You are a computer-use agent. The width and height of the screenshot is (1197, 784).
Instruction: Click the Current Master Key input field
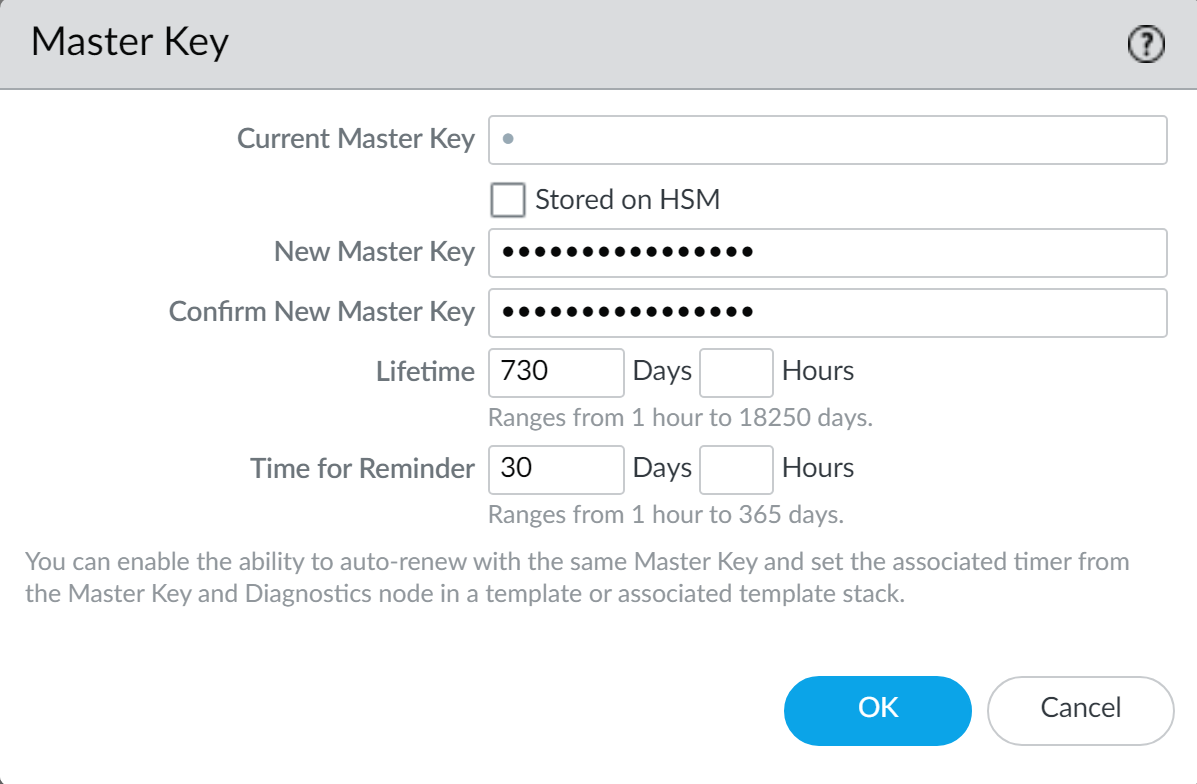(827, 140)
